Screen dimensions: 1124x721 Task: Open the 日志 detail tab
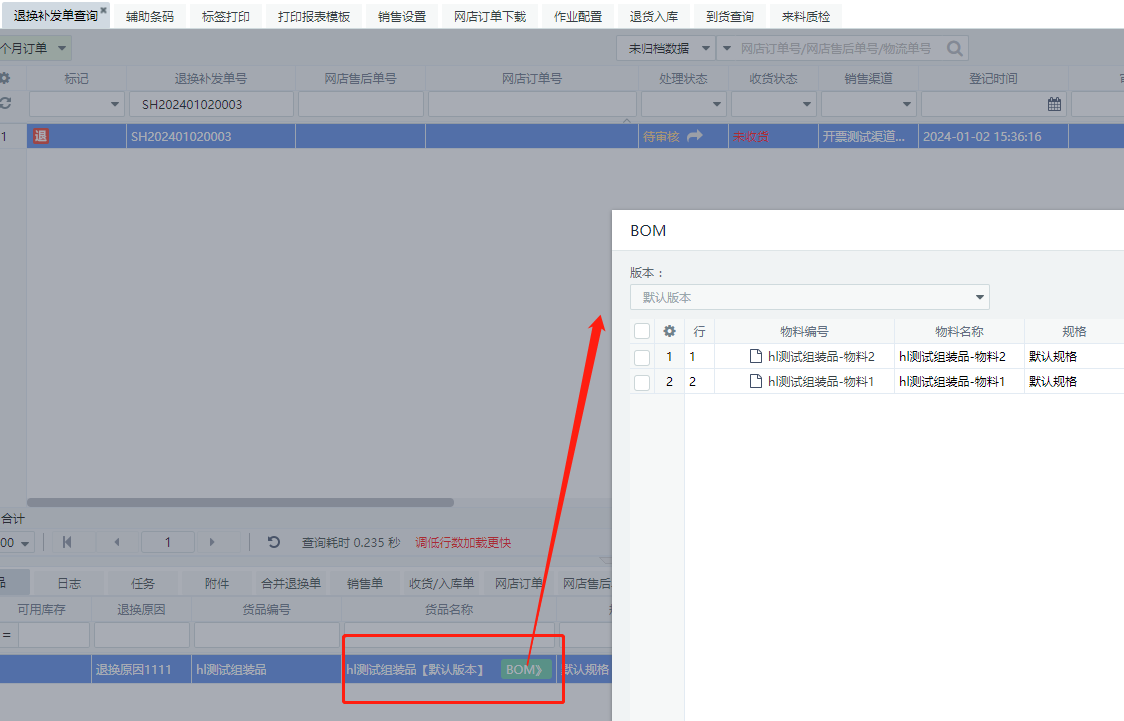pyautogui.click(x=69, y=583)
